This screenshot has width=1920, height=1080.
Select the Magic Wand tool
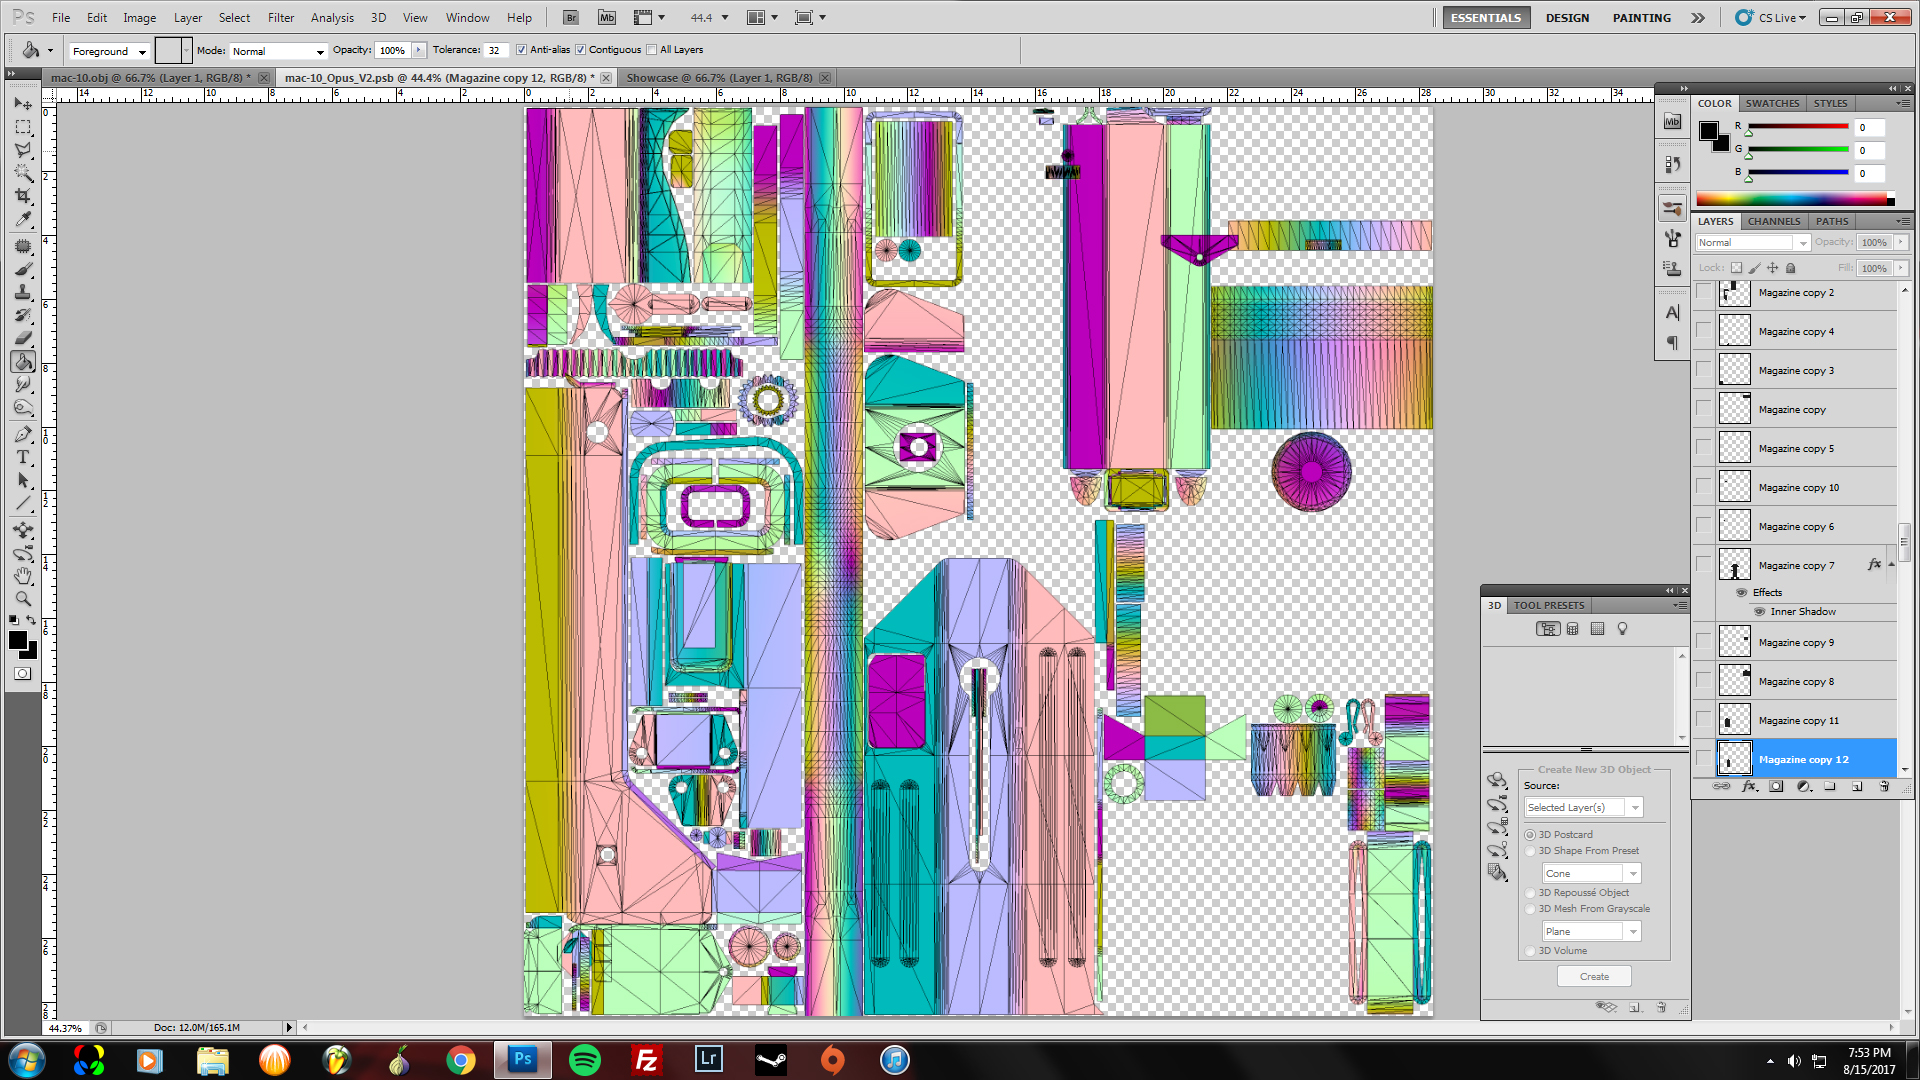click(23, 173)
